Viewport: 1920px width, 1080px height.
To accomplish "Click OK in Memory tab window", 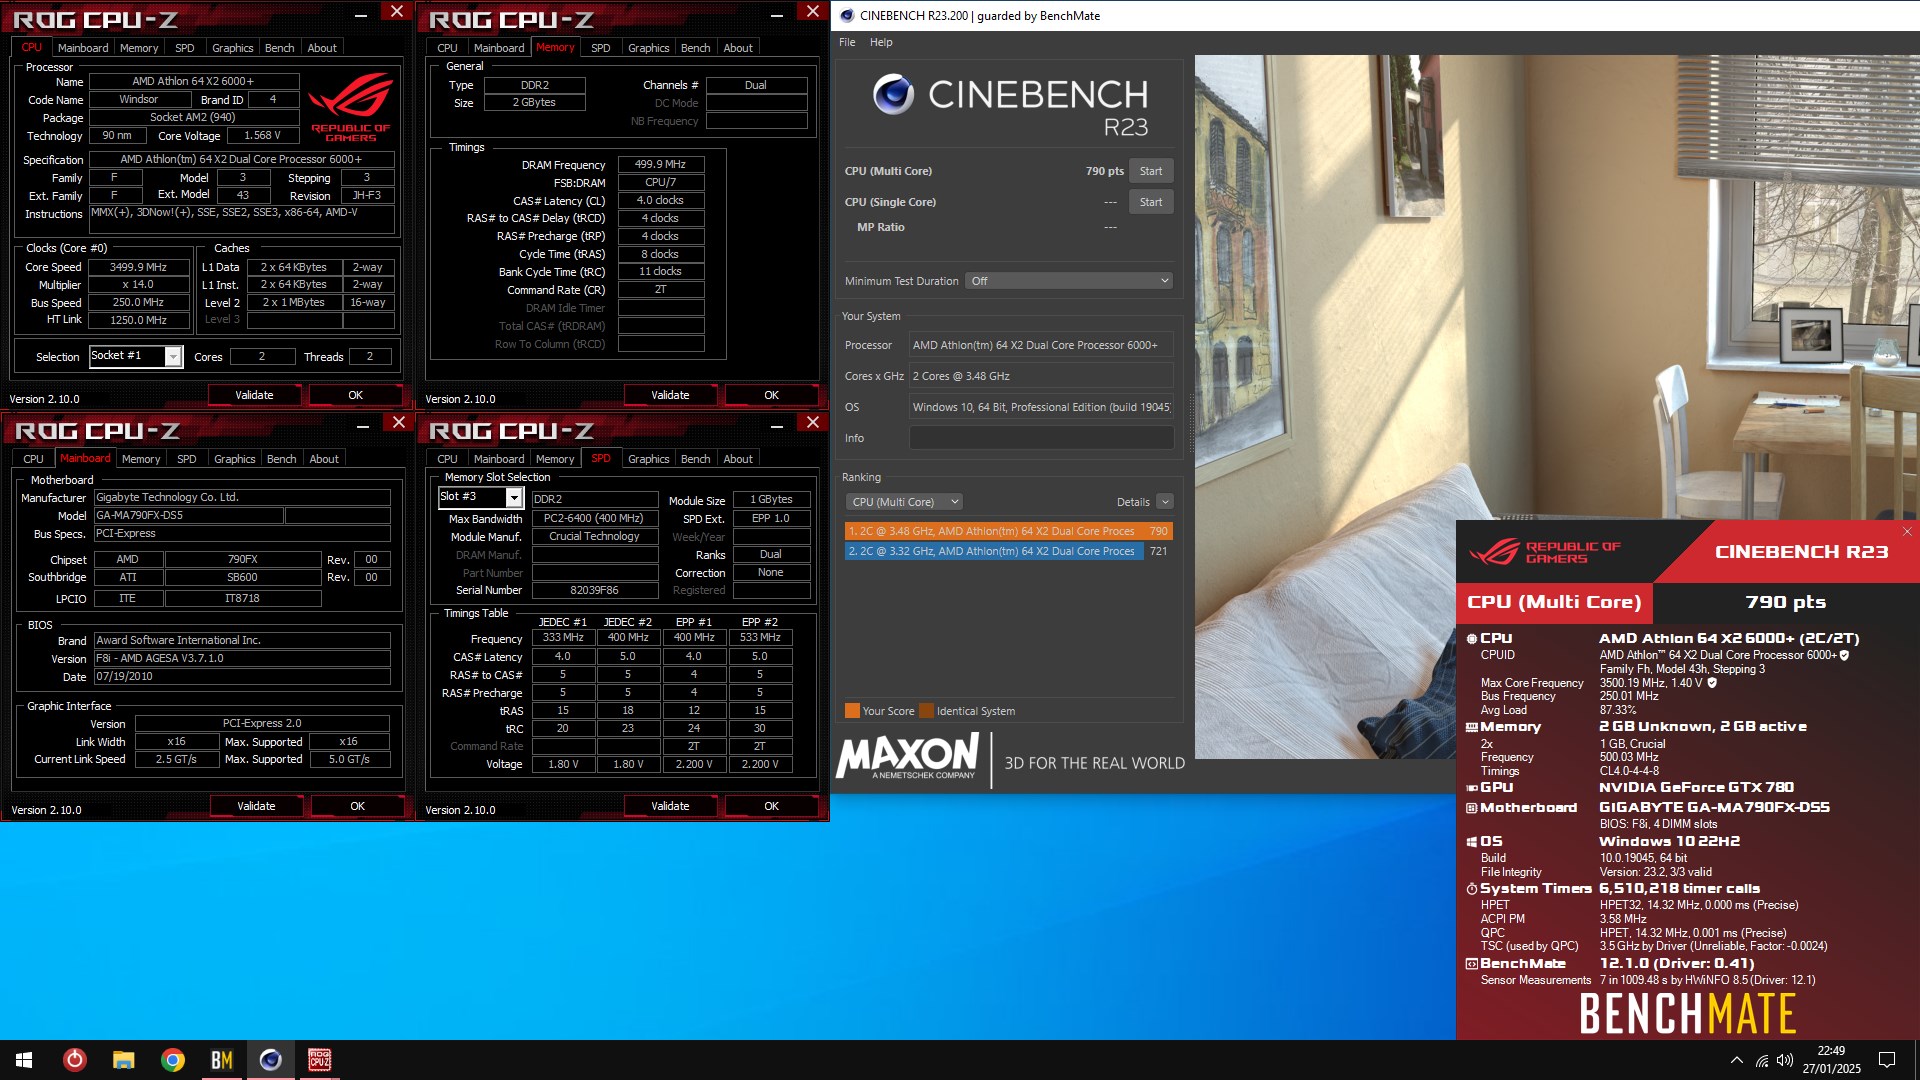I will pyautogui.click(x=771, y=395).
